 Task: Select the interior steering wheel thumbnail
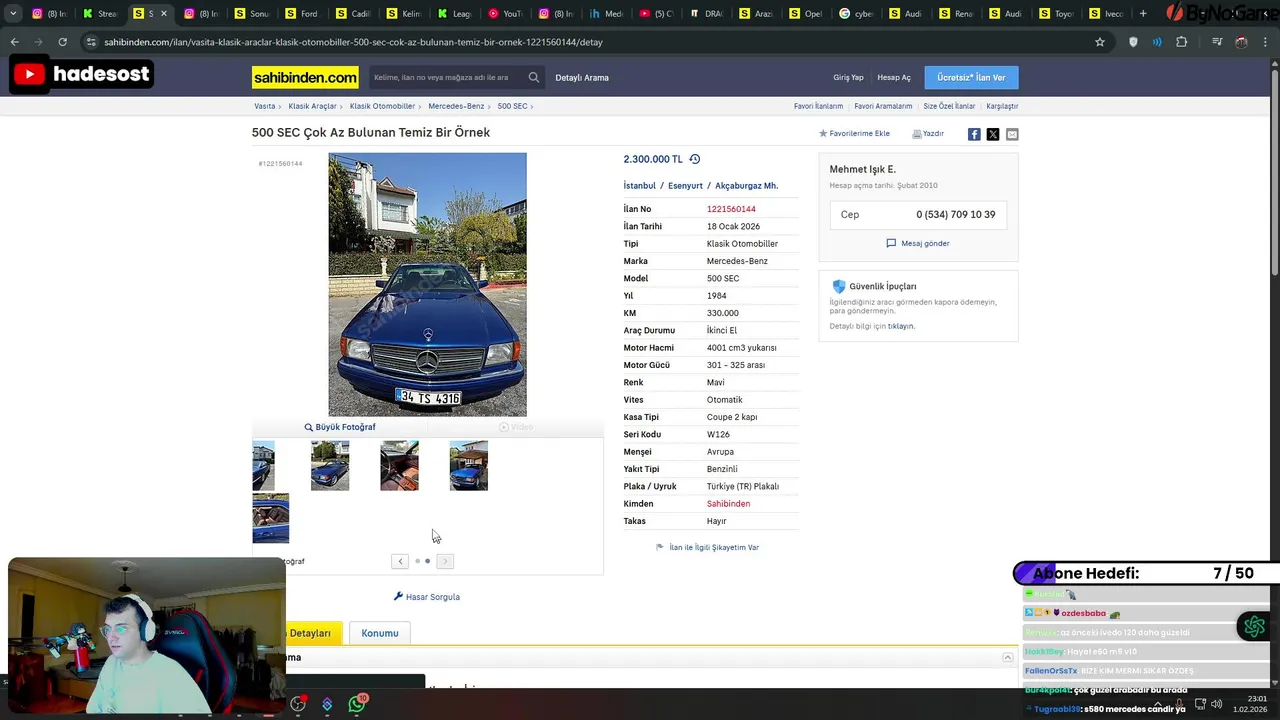tap(399, 466)
